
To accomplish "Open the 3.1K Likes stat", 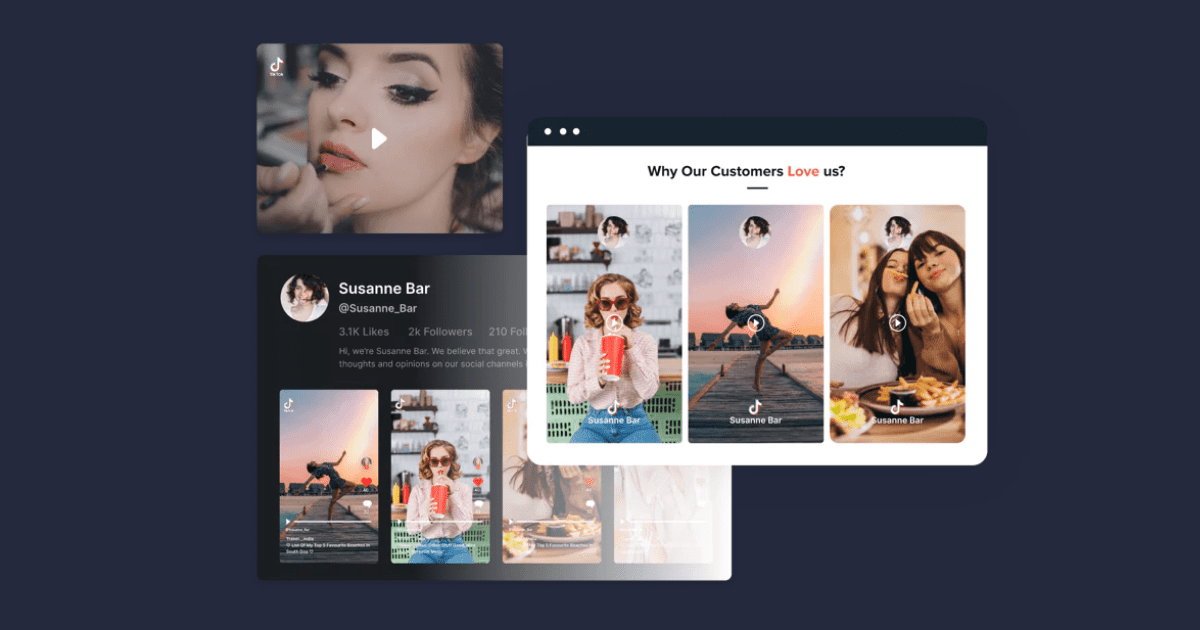I will tap(363, 331).
